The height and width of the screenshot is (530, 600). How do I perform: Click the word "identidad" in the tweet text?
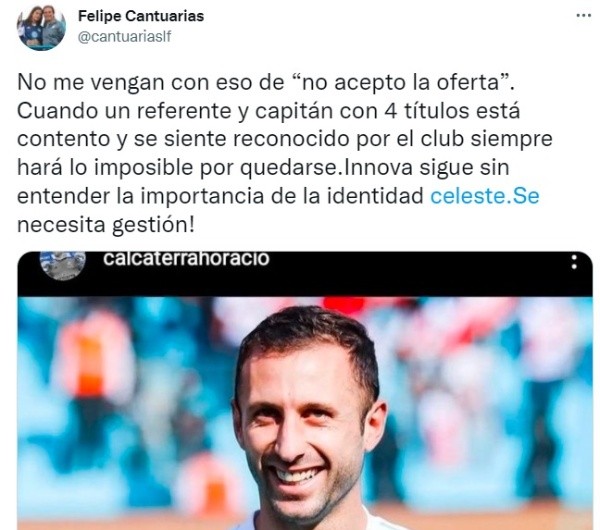coord(375,196)
